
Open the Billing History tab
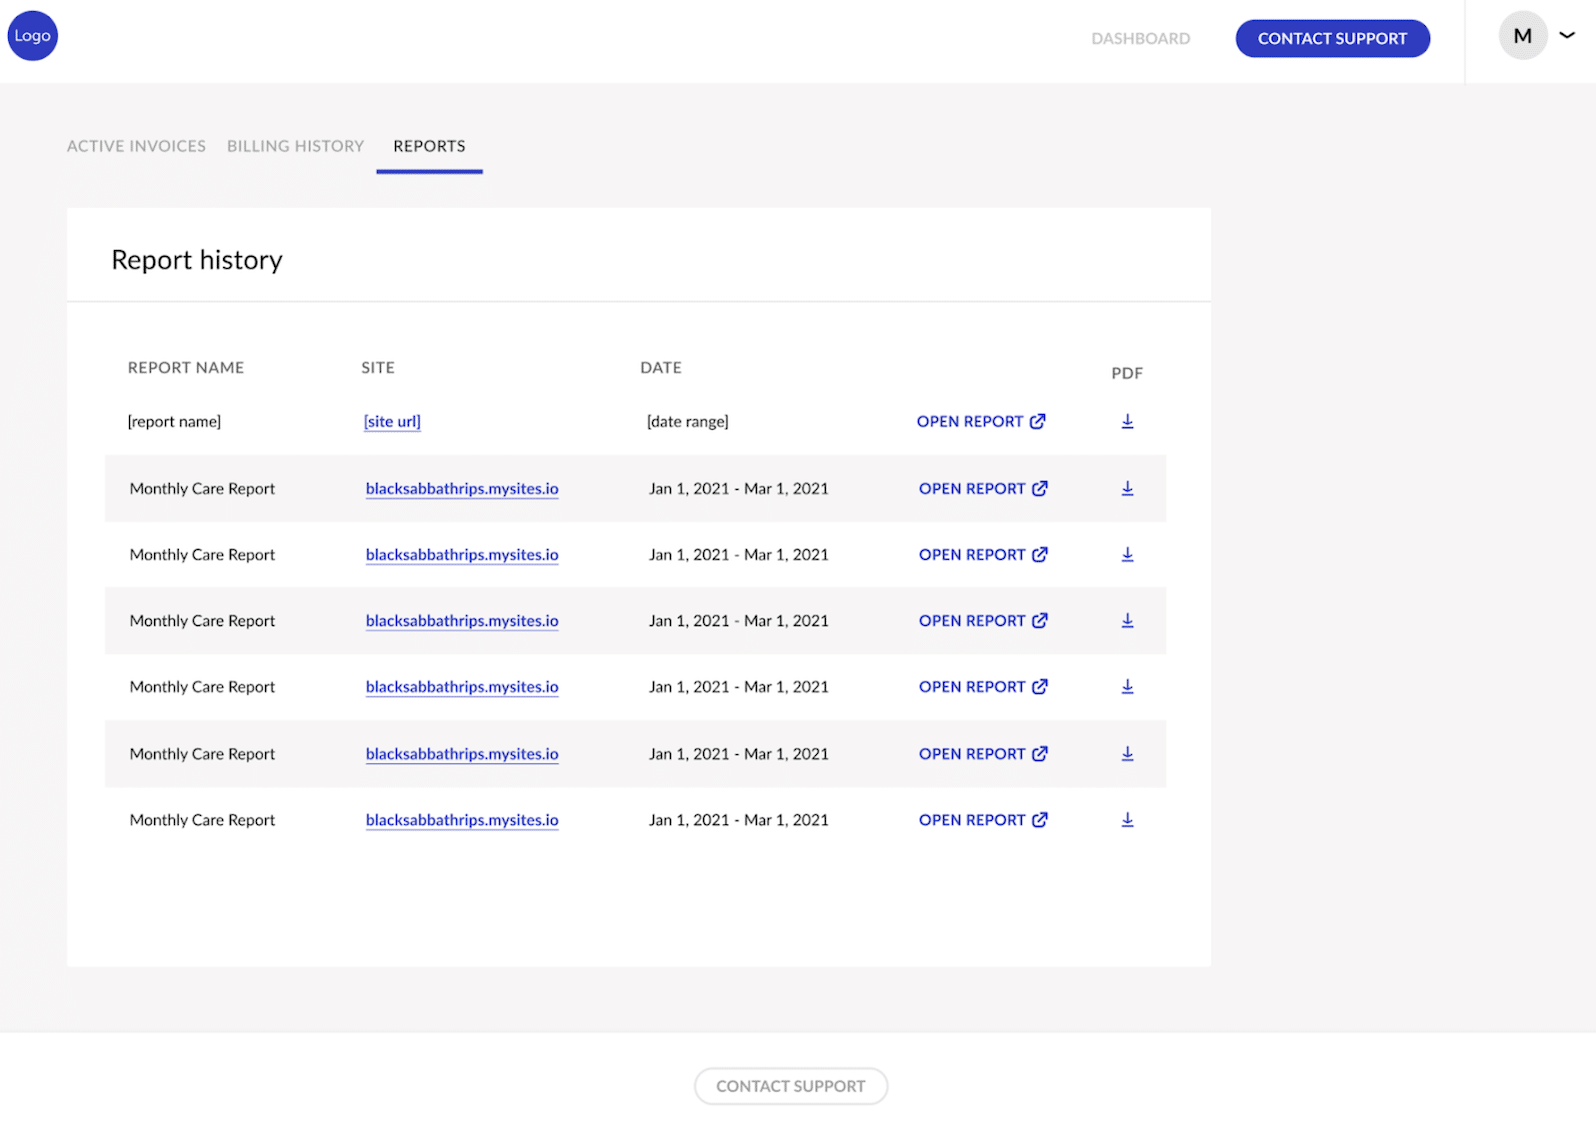pyautogui.click(x=295, y=146)
